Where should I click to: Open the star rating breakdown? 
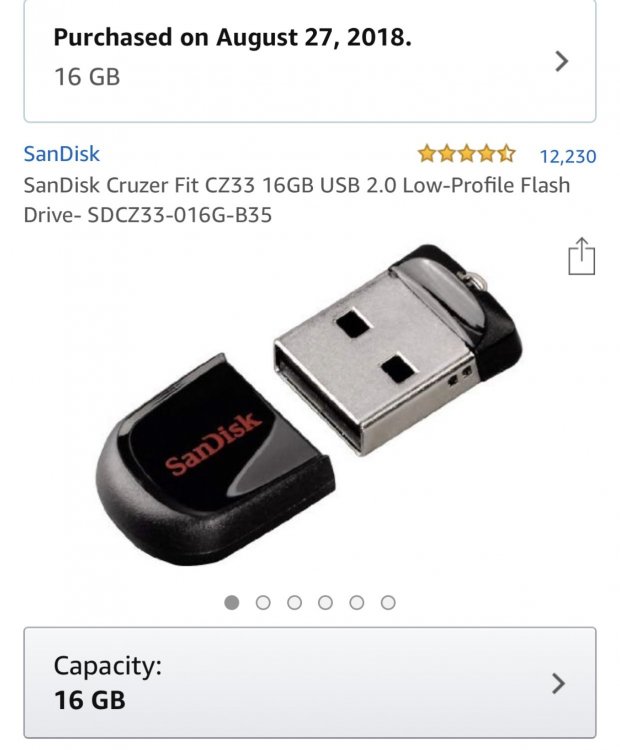[466, 154]
